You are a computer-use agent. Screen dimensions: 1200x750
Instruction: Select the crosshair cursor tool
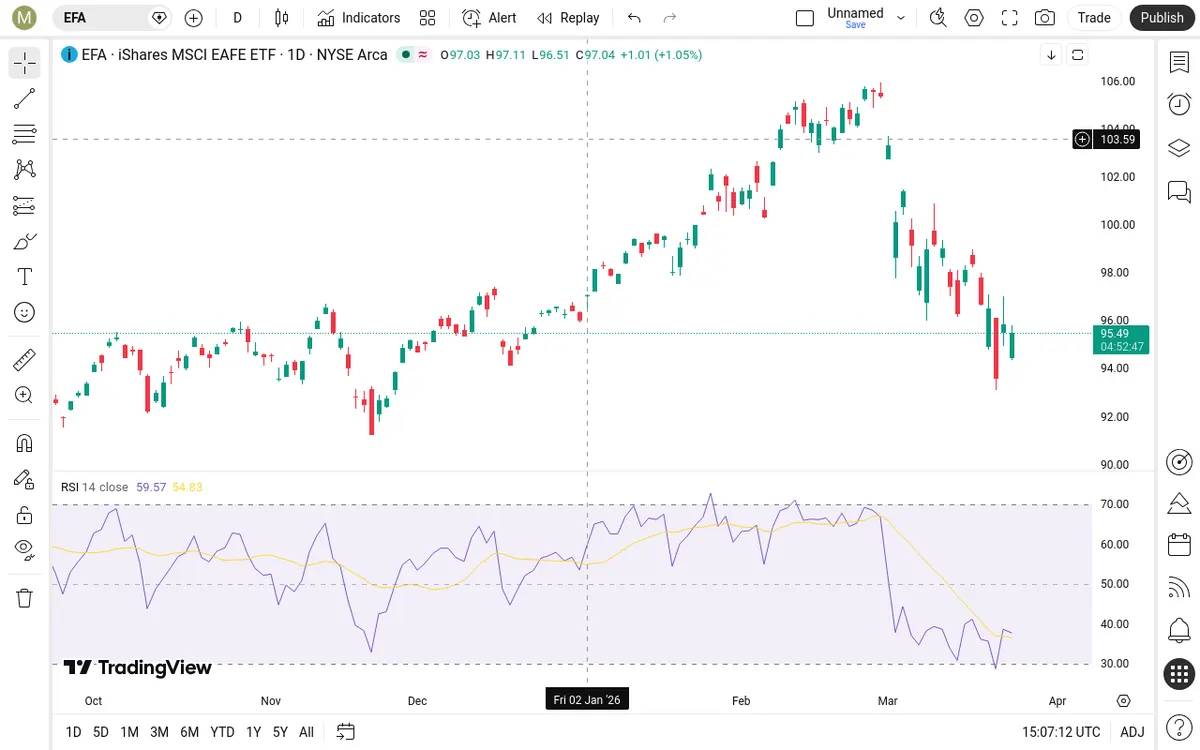coord(25,63)
